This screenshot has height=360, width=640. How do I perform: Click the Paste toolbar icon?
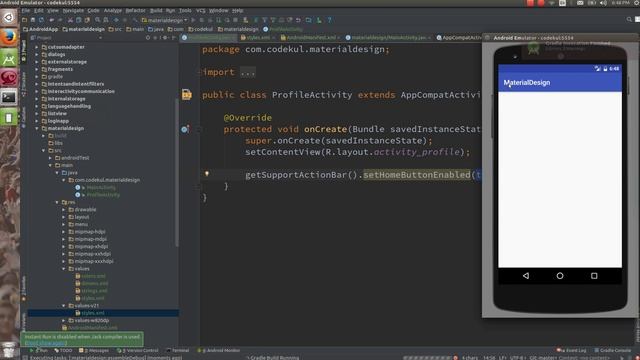point(87,20)
